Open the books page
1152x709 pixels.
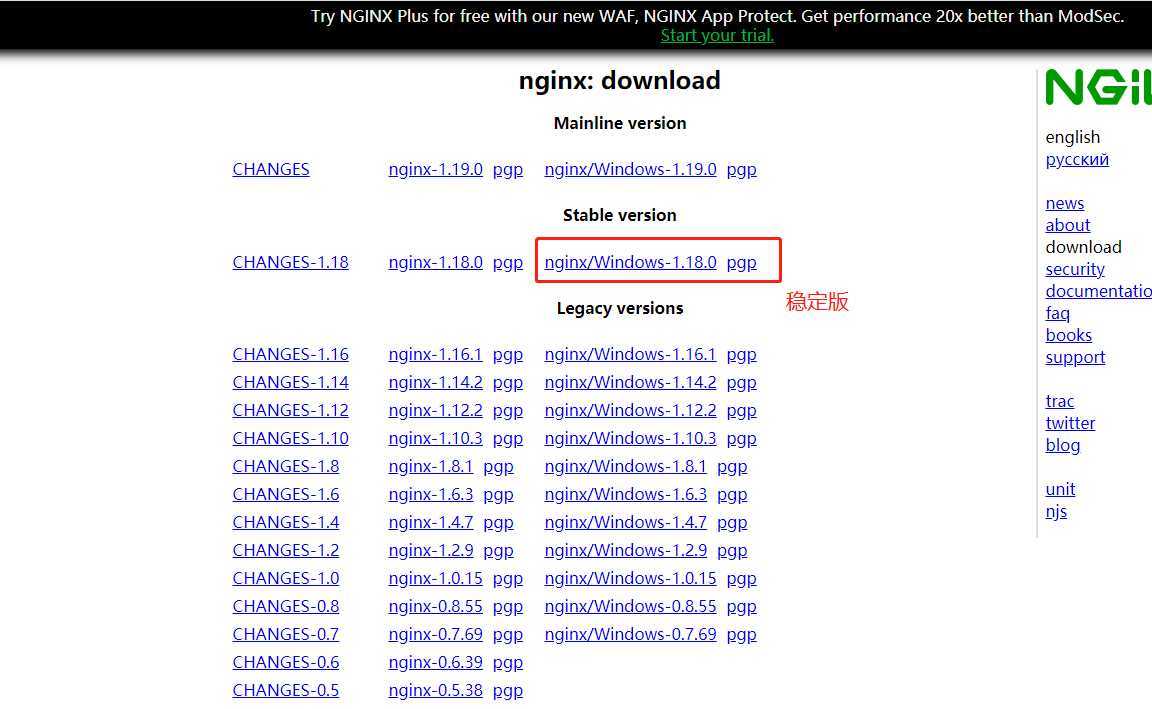(x=1068, y=335)
